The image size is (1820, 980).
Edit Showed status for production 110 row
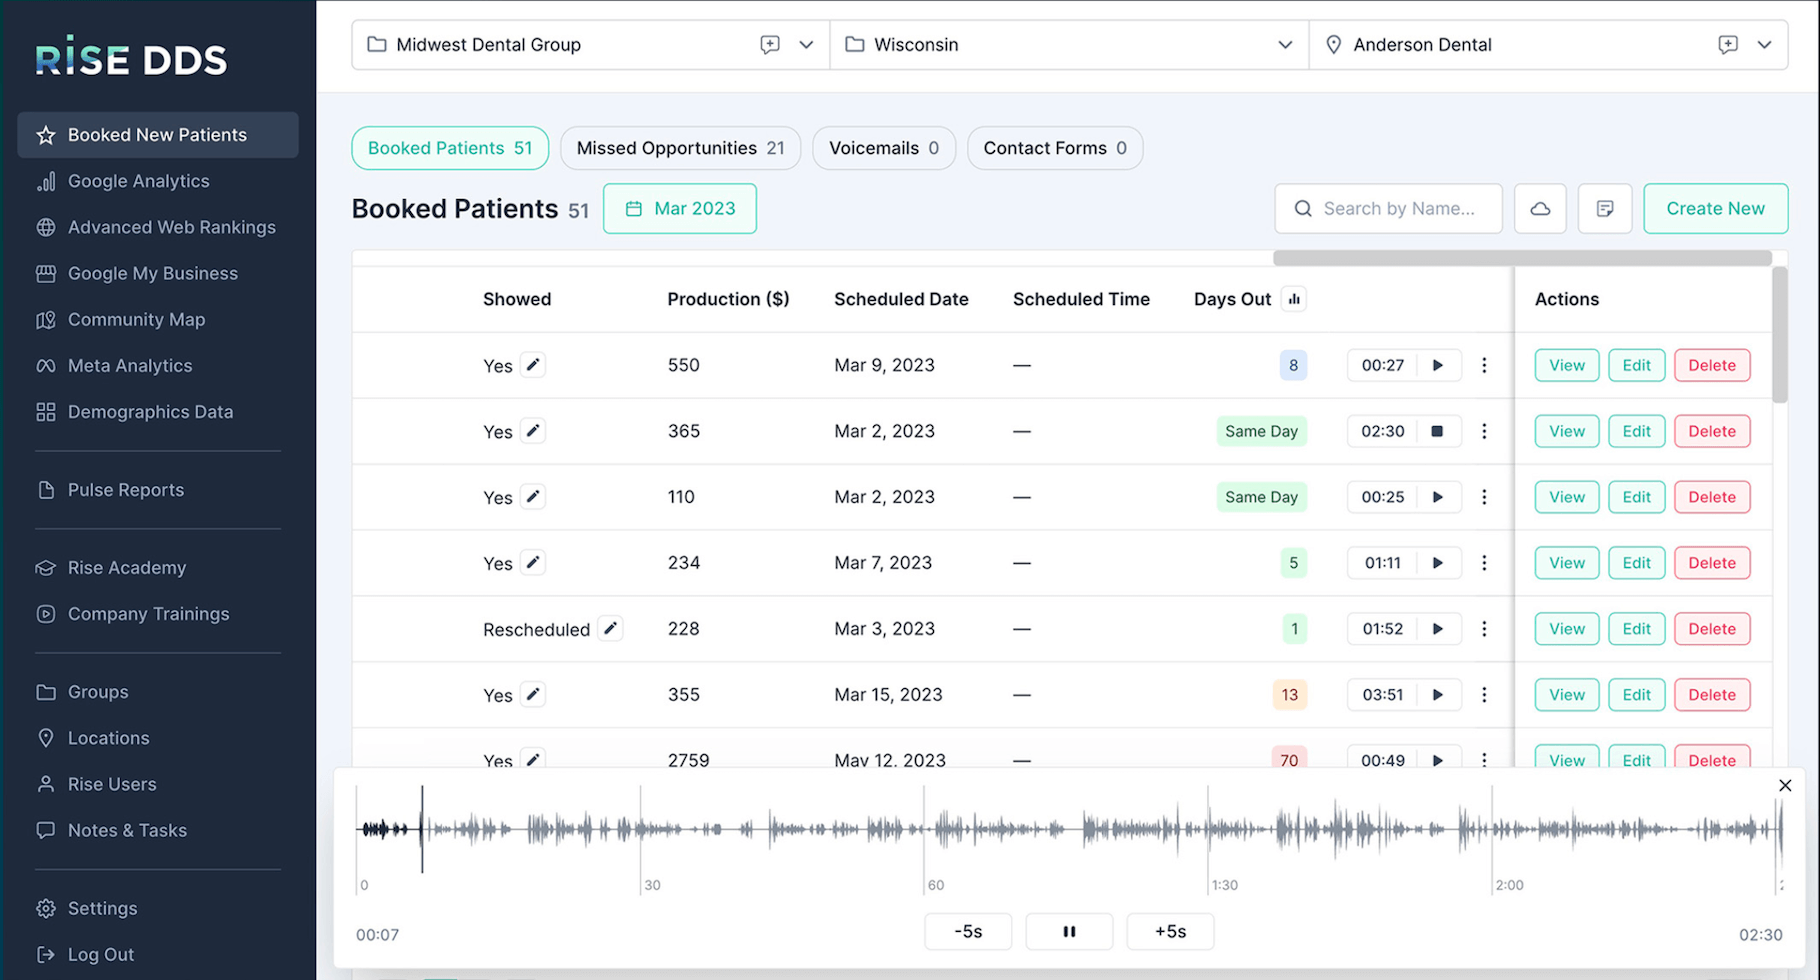[x=533, y=497]
